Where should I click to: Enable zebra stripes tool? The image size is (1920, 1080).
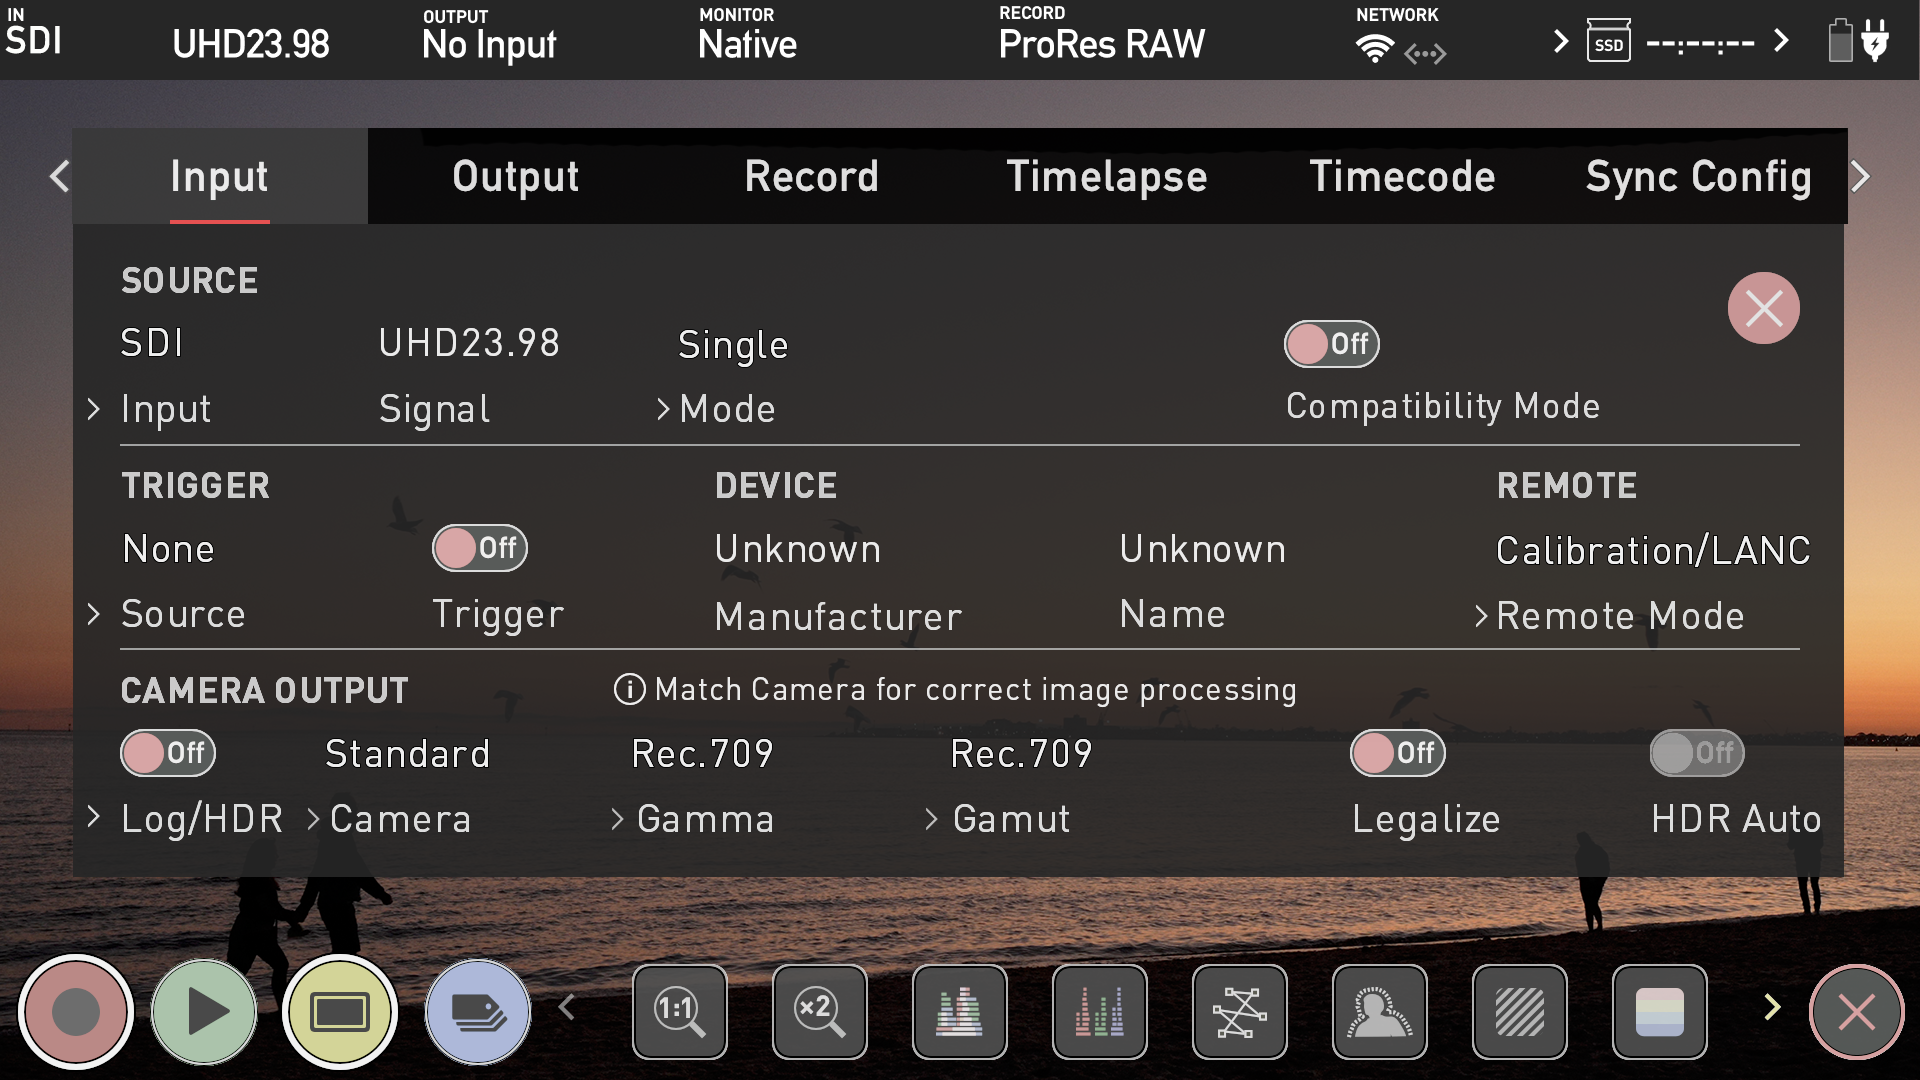pyautogui.click(x=1520, y=1012)
